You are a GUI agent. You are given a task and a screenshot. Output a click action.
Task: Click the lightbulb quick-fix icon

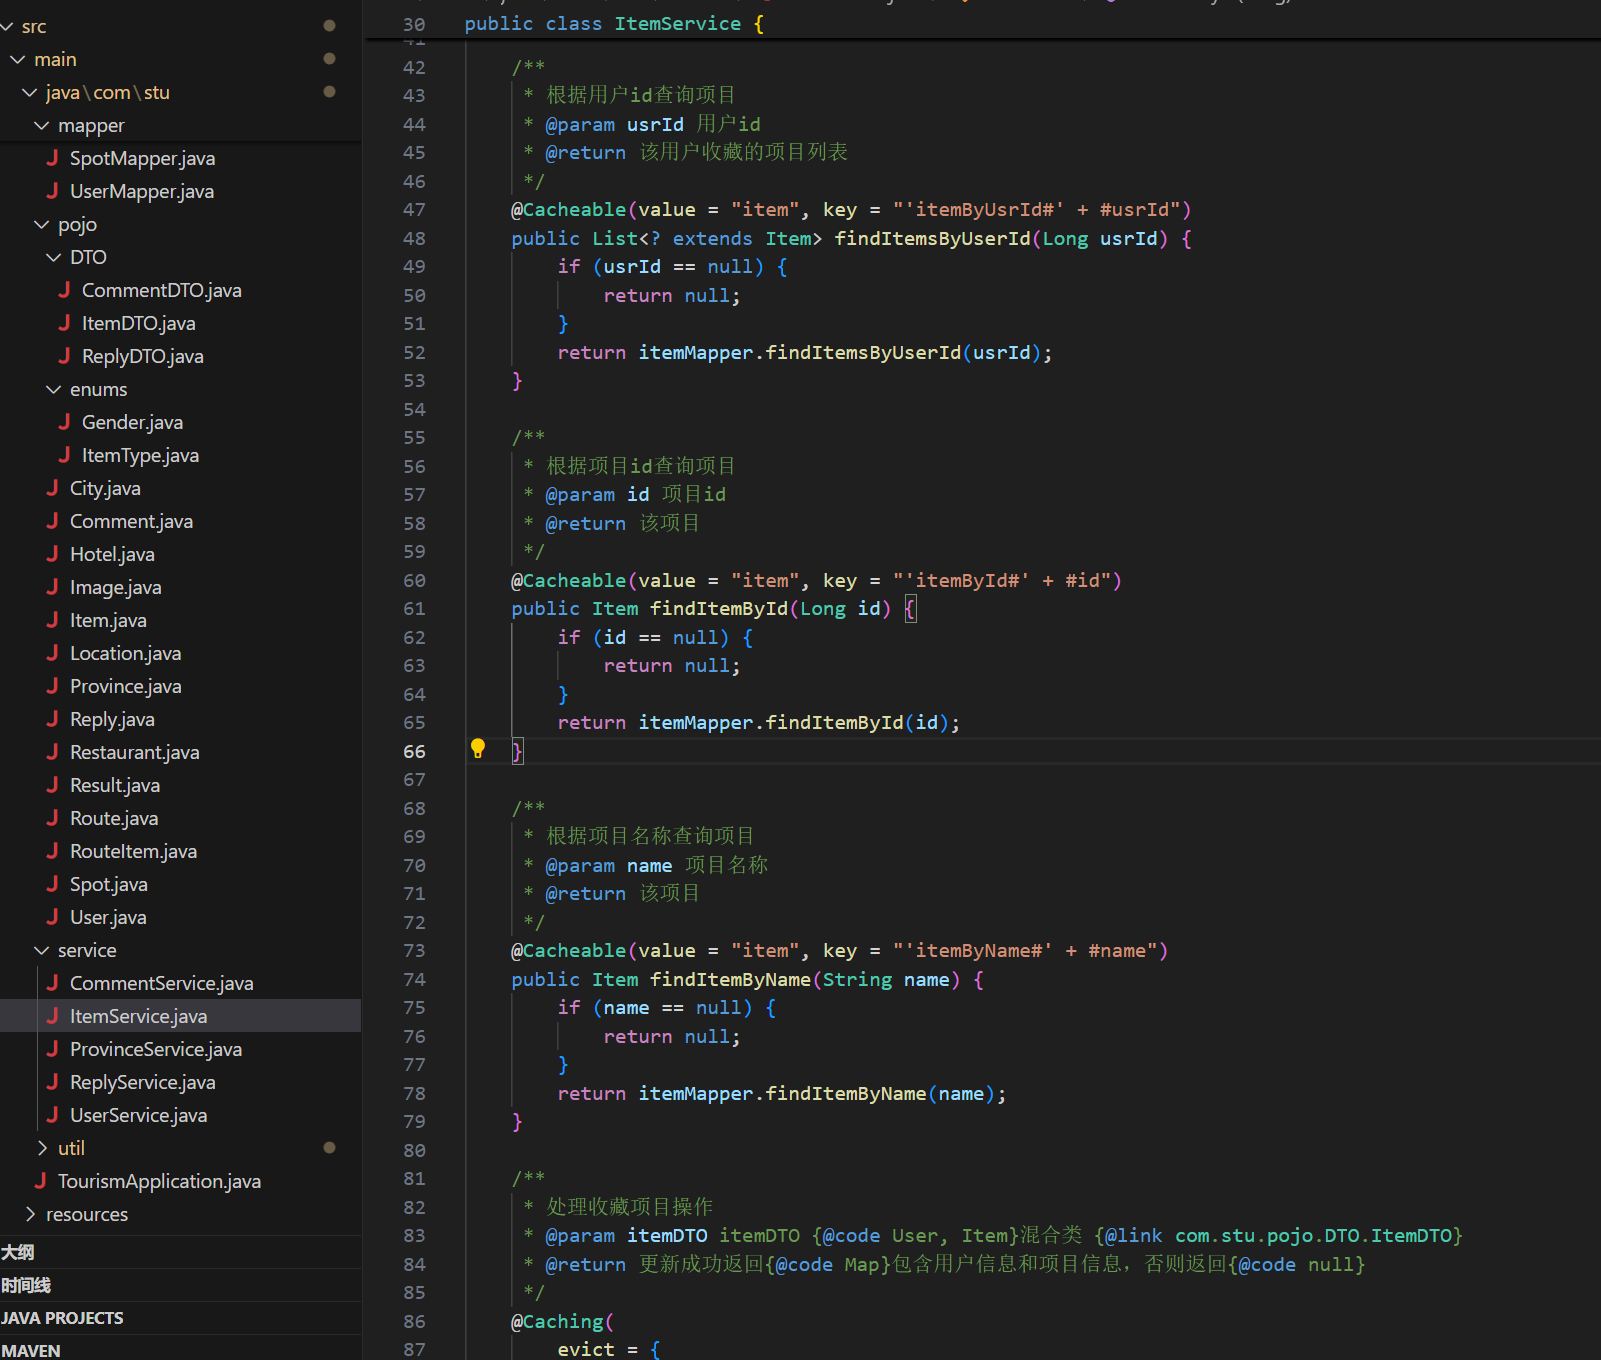point(478,749)
